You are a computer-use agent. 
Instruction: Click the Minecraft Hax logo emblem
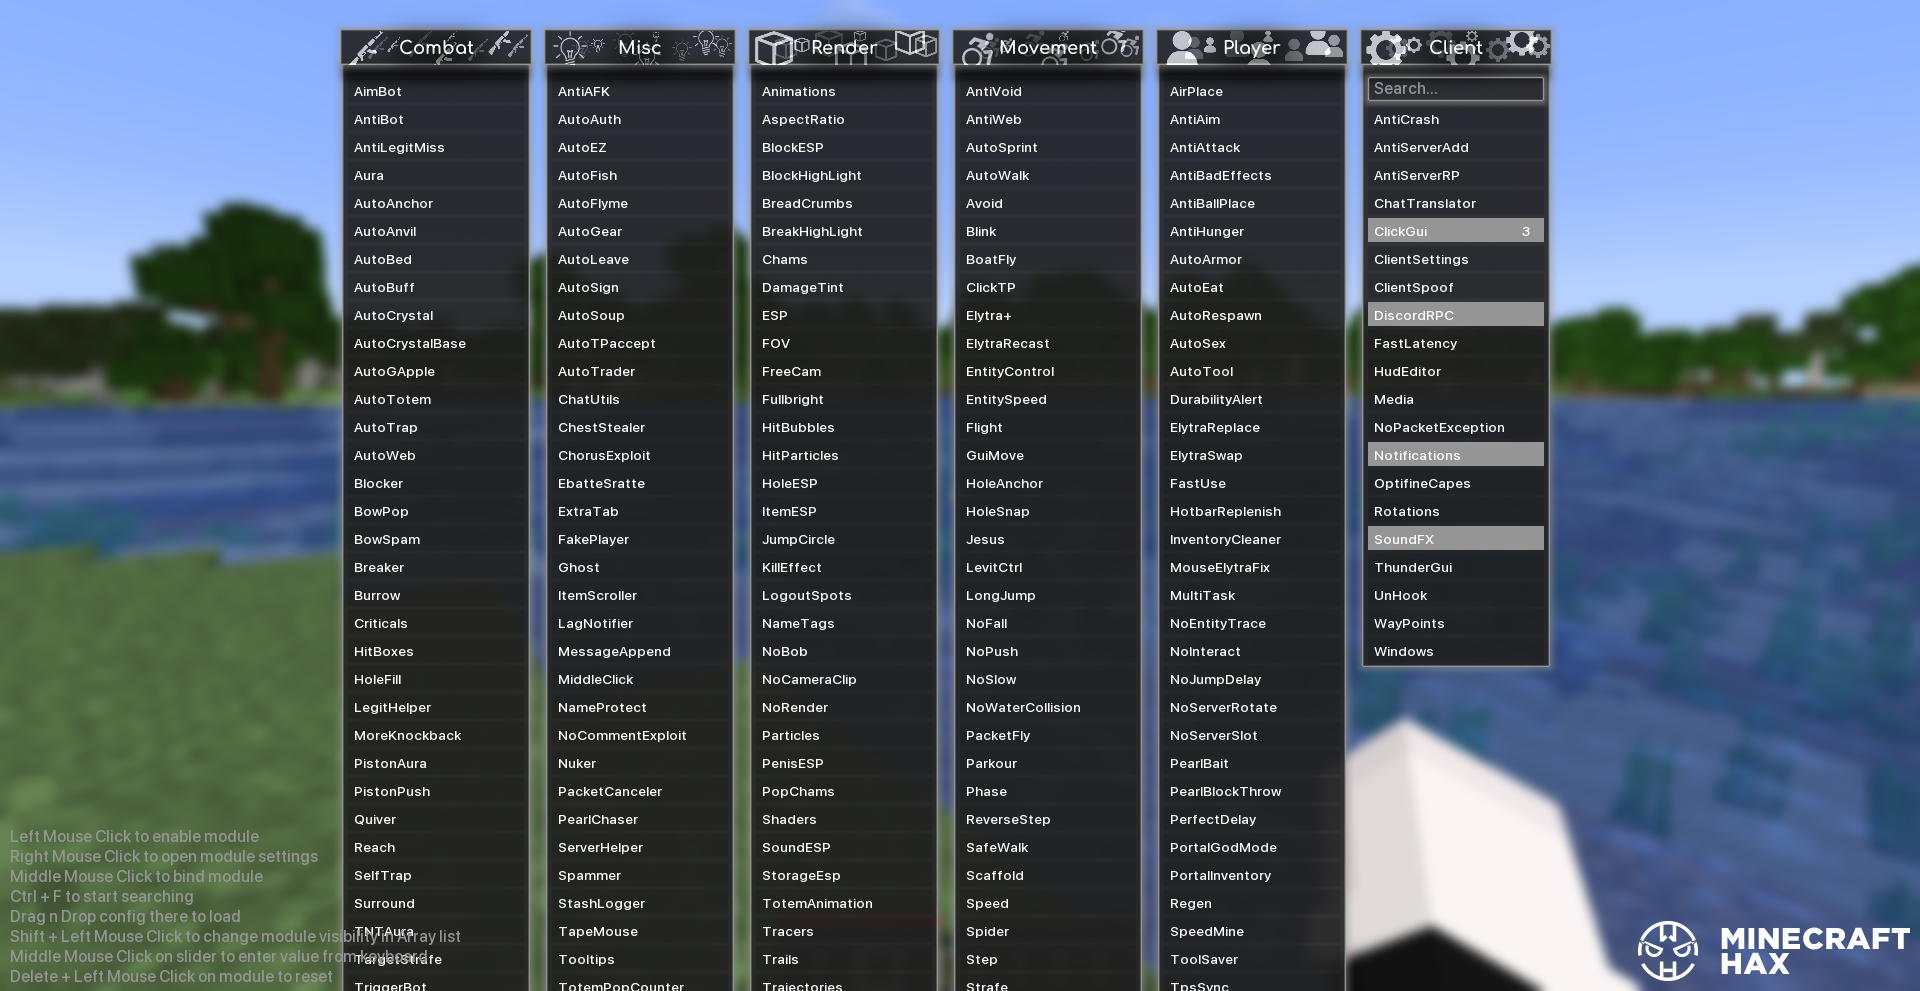point(1667,951)
